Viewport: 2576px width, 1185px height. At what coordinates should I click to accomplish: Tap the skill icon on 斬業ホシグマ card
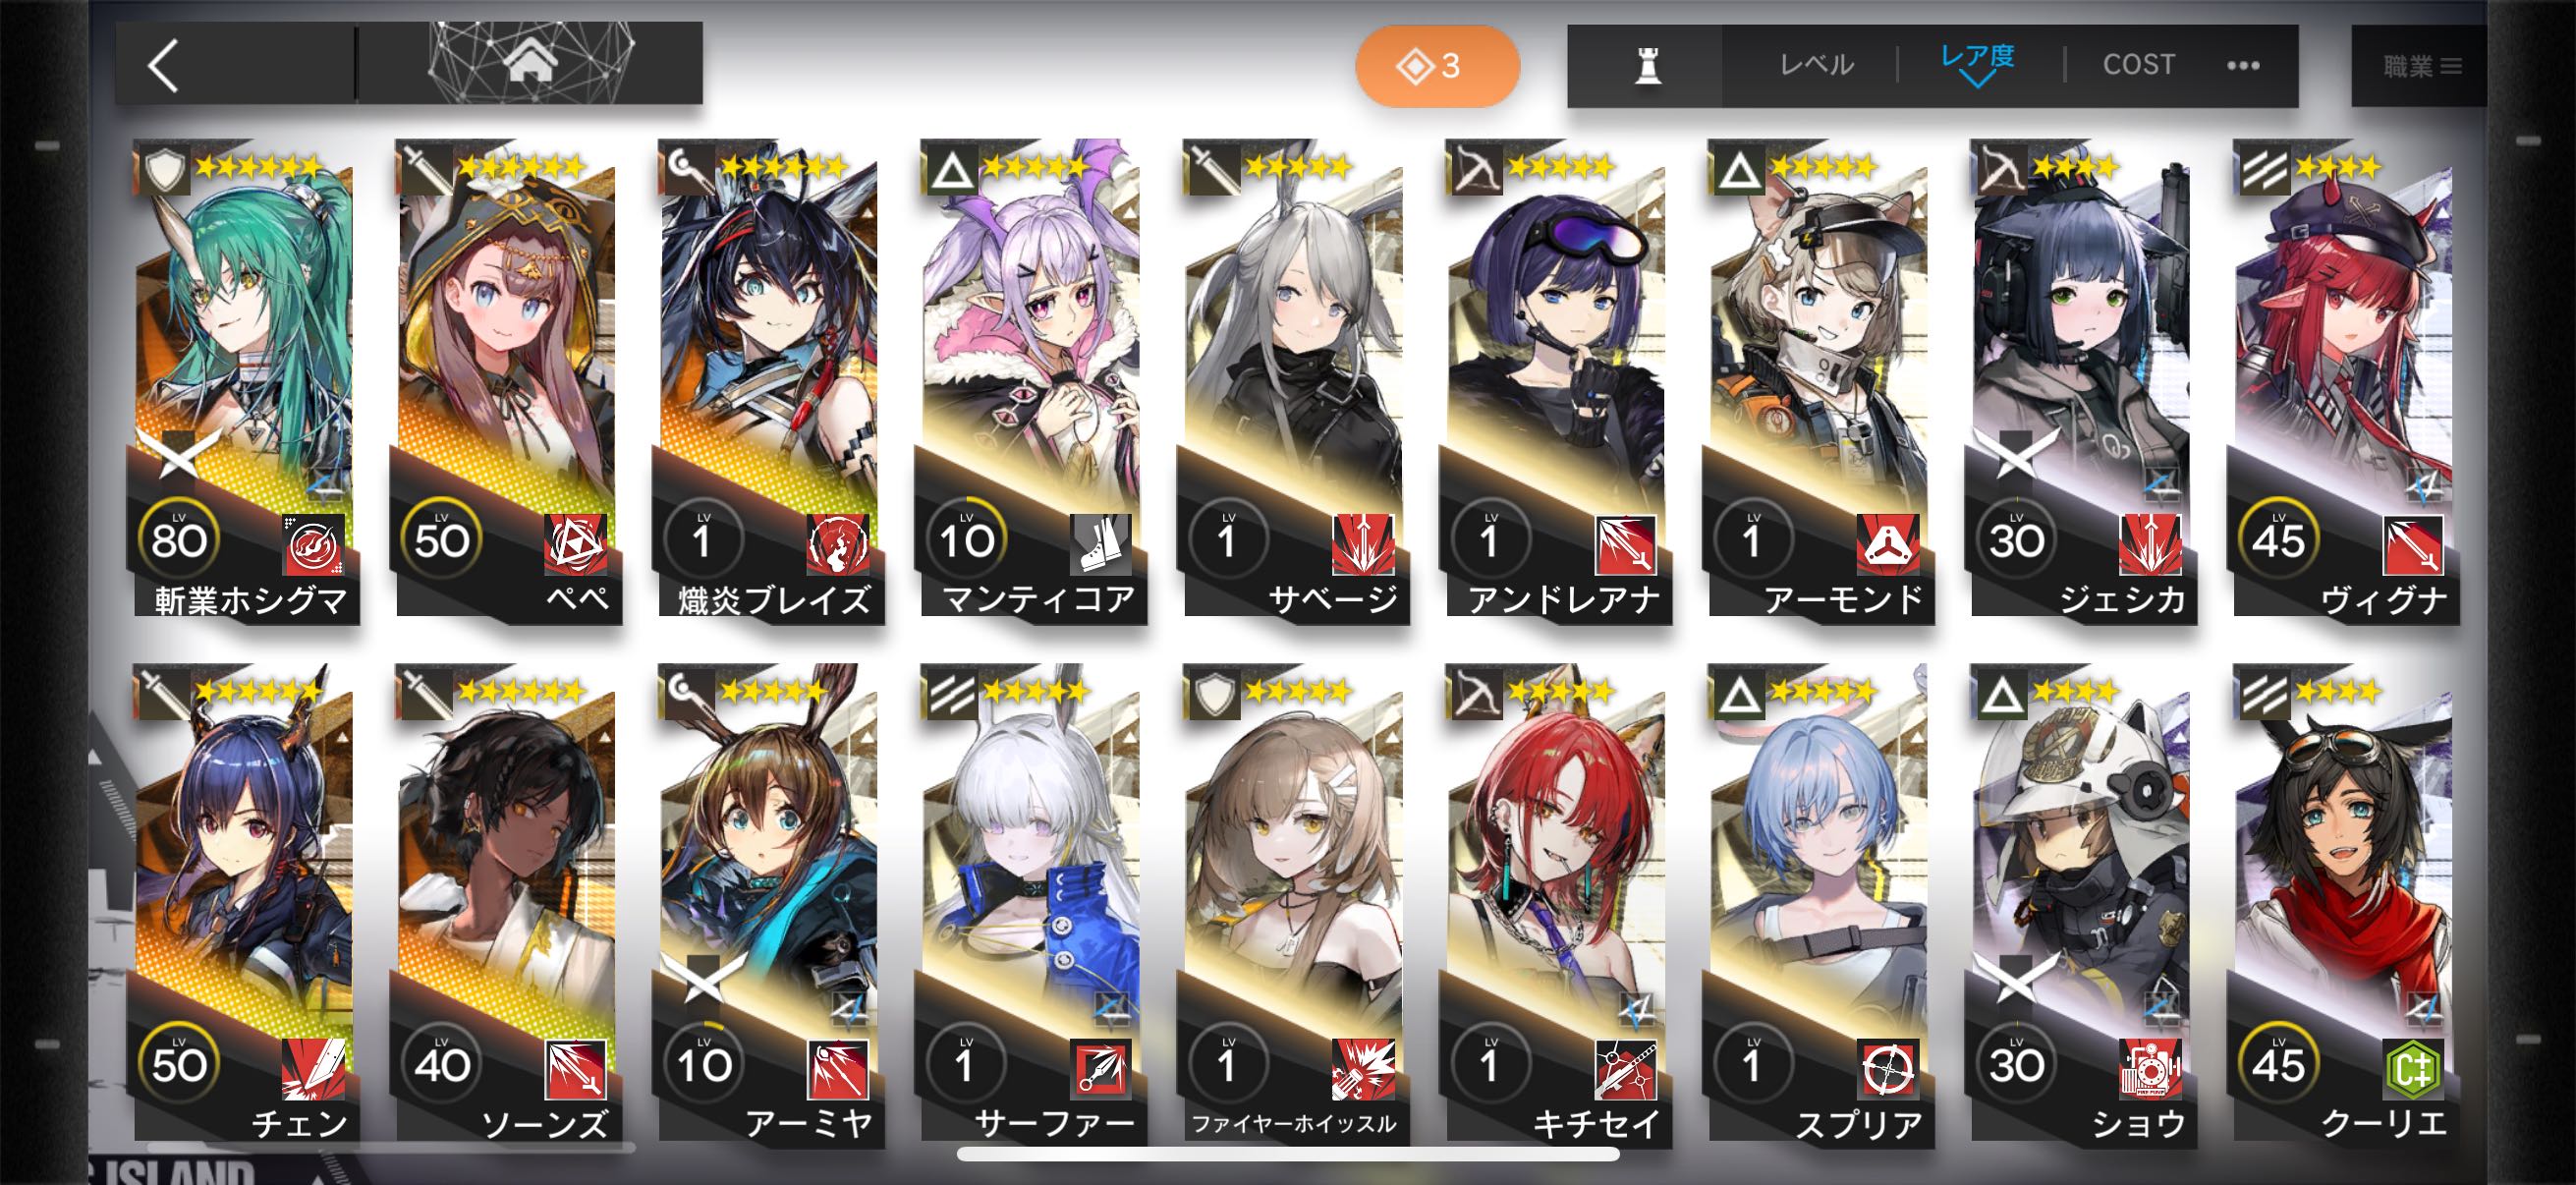pos(313,544)
